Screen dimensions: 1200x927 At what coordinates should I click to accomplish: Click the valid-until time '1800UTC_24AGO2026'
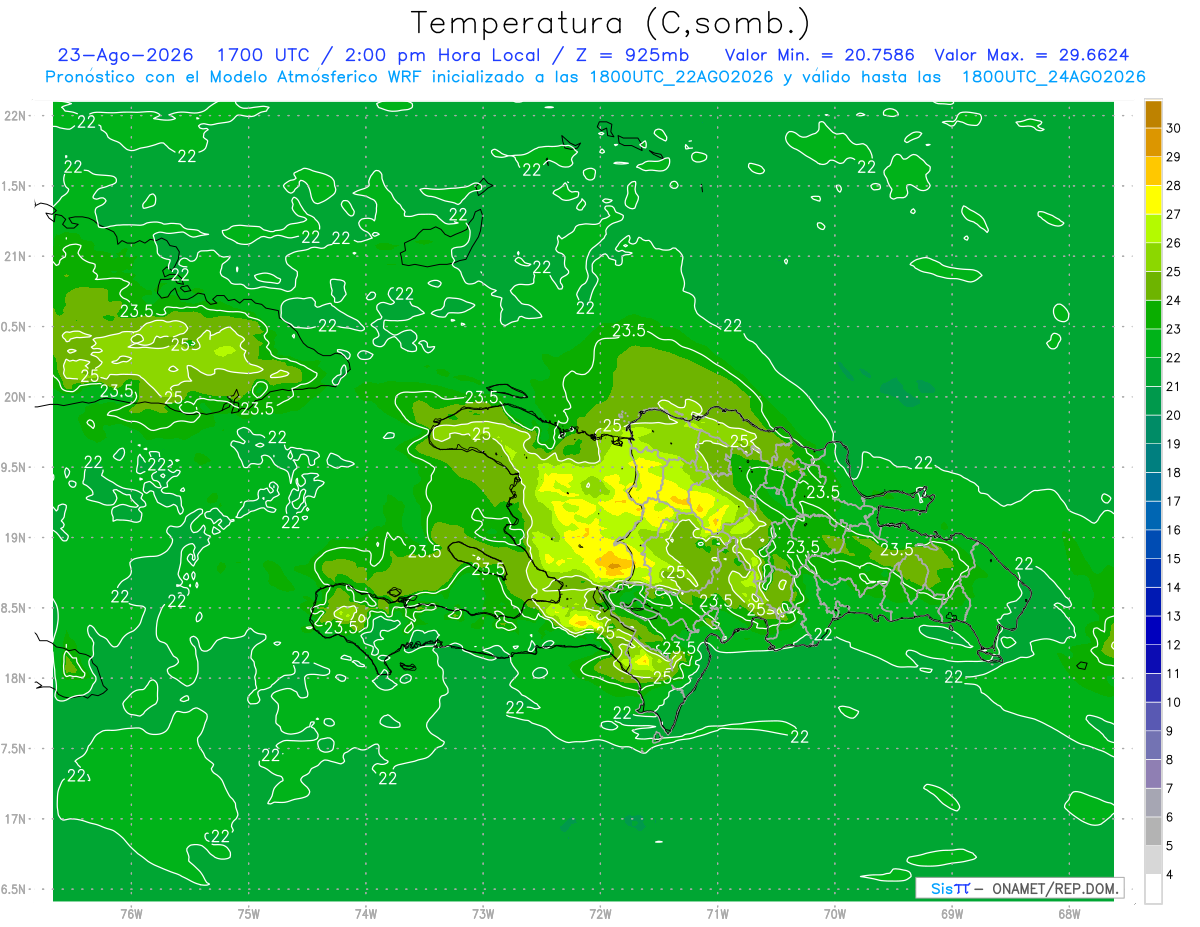pos(1053,77)
